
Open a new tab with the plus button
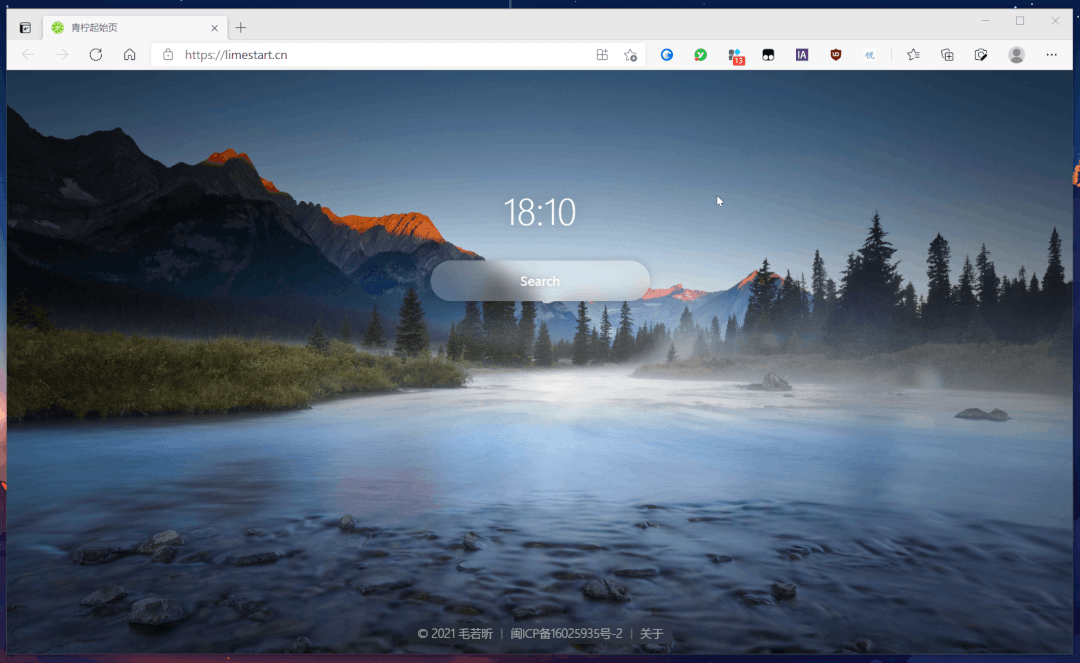tap(240, 28)
